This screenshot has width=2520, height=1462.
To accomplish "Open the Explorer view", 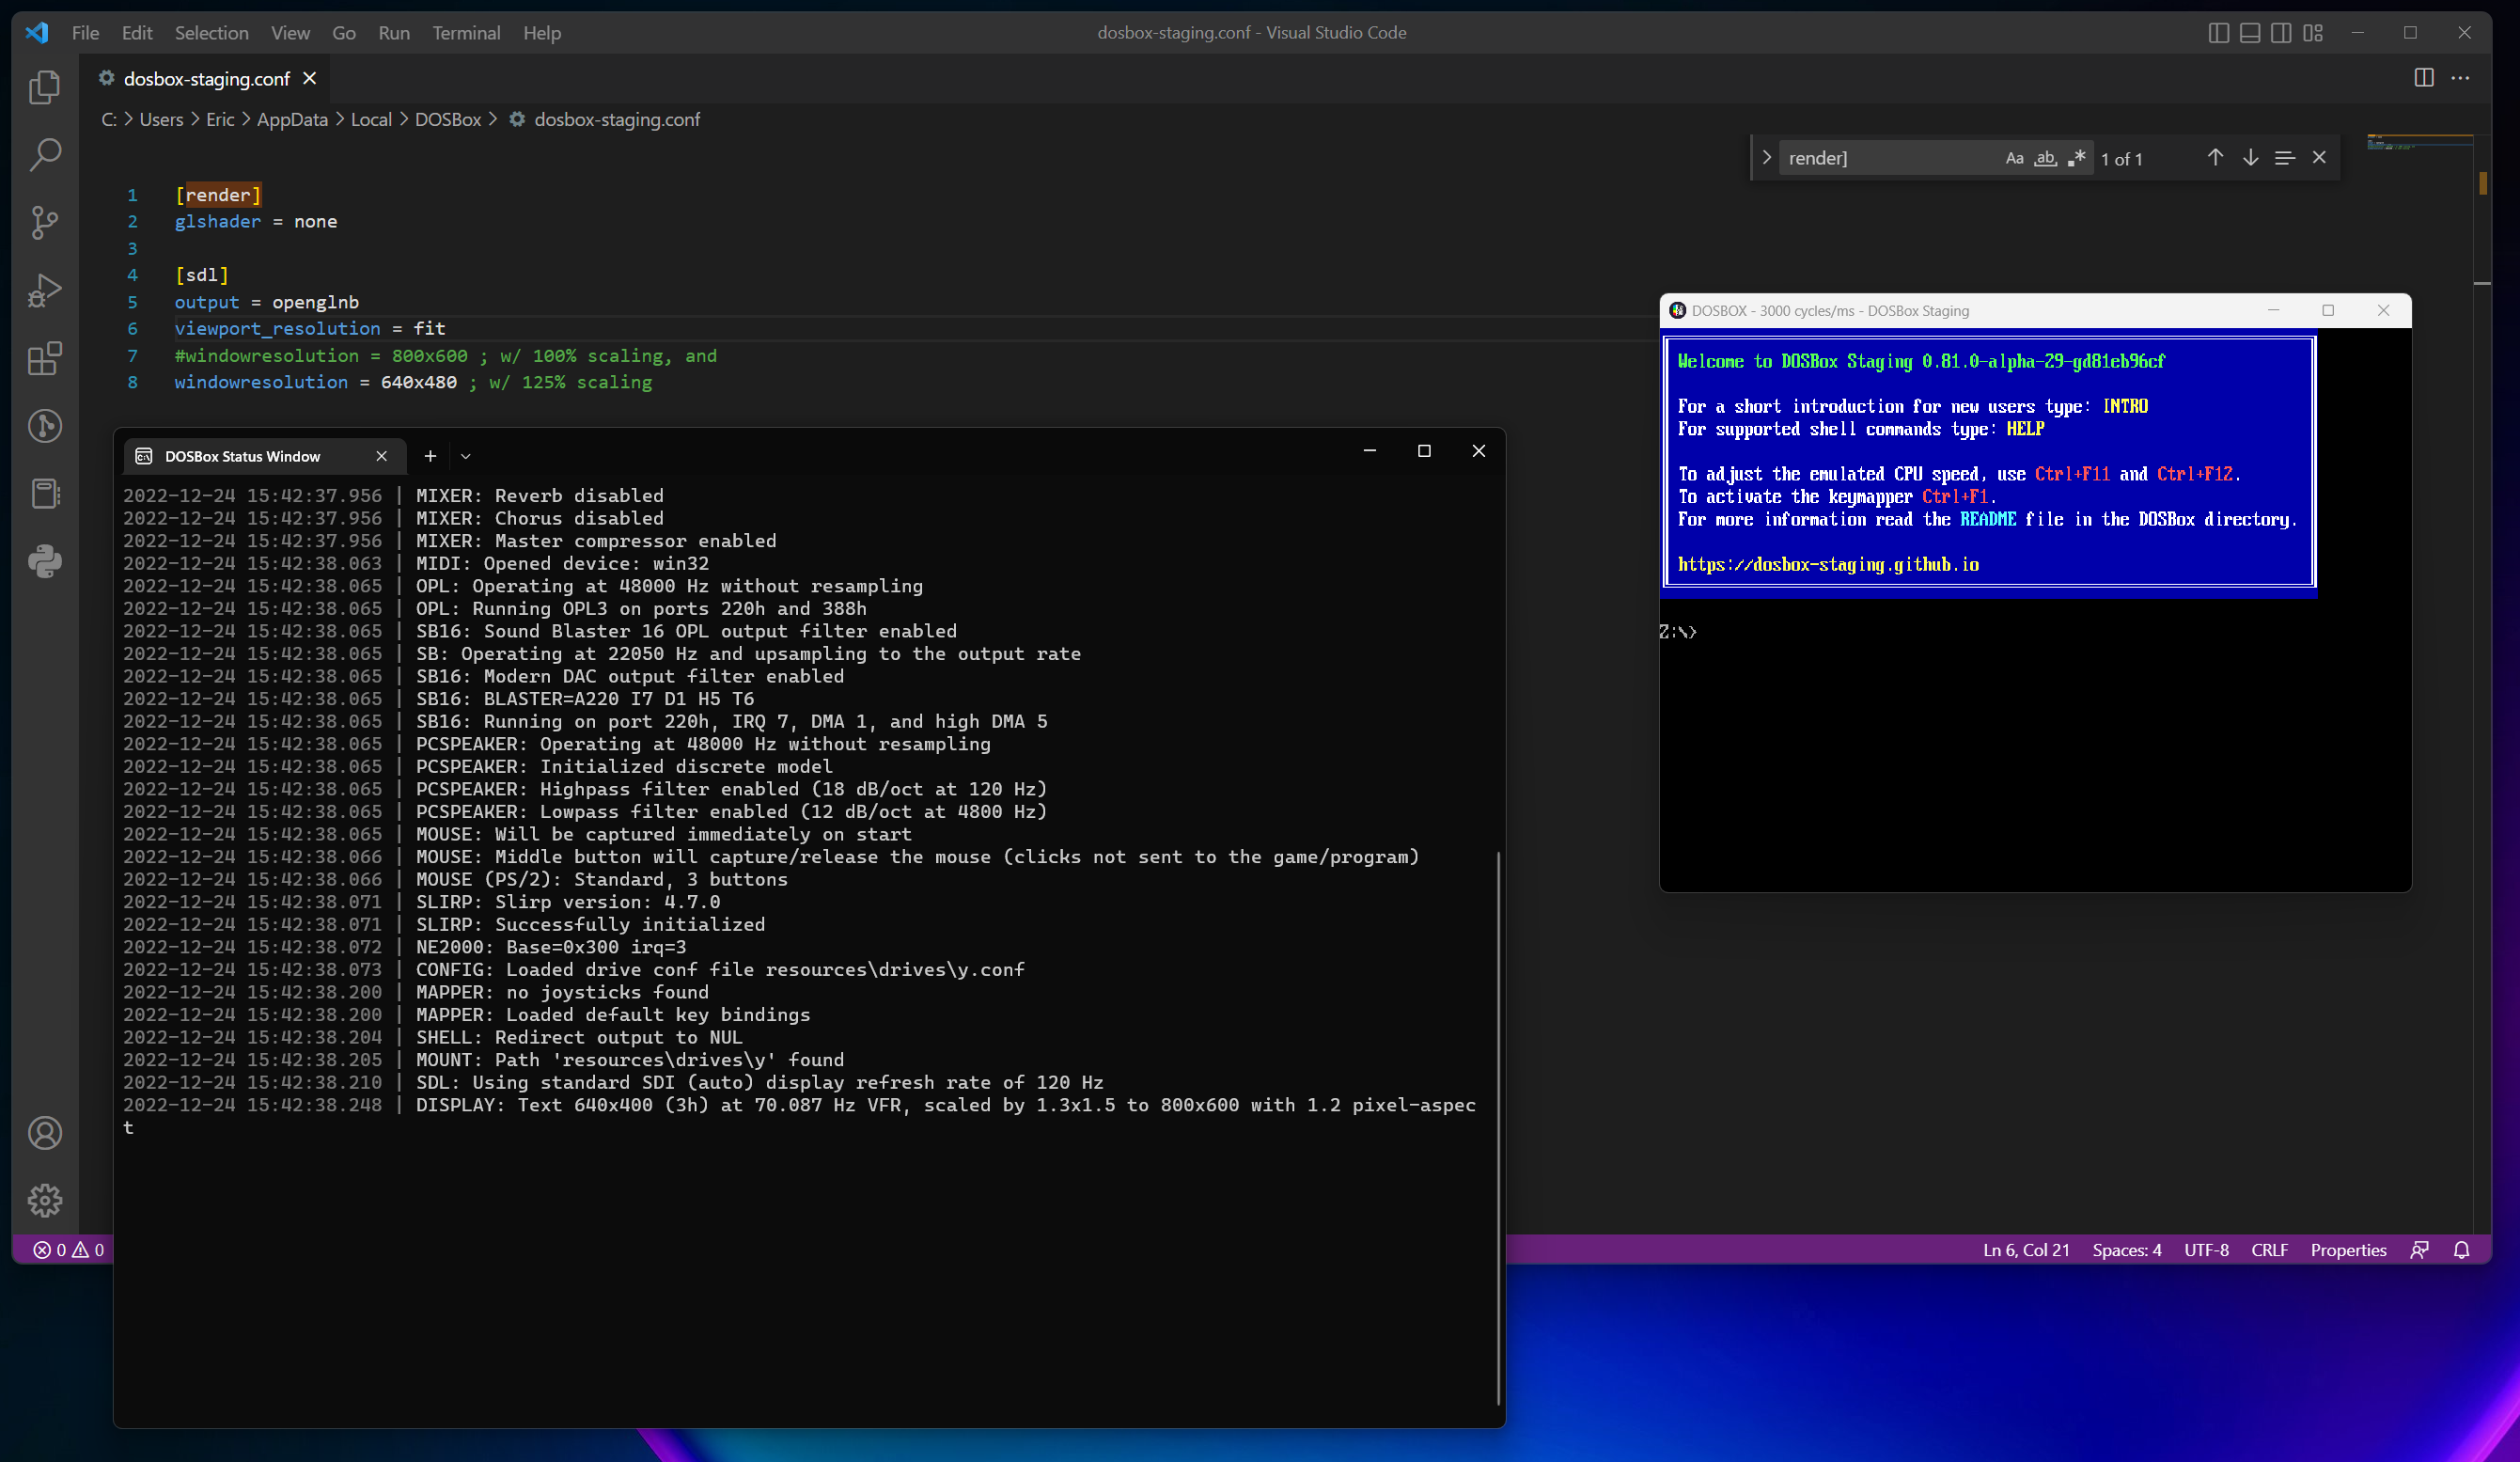I will pos(45,87).
